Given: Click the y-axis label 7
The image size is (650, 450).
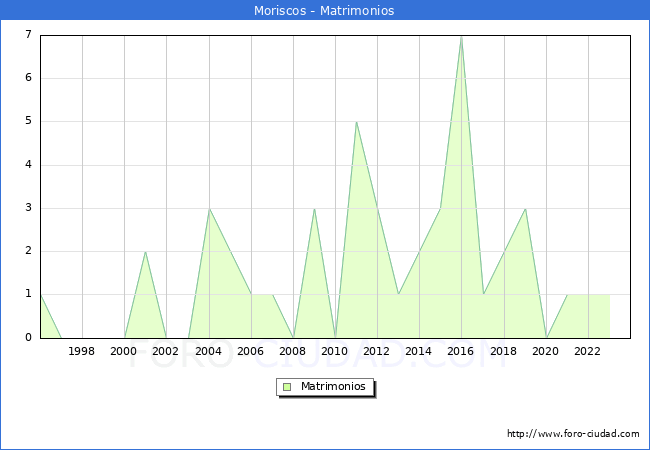Looking at the screenshot, I should click(28, 34).
